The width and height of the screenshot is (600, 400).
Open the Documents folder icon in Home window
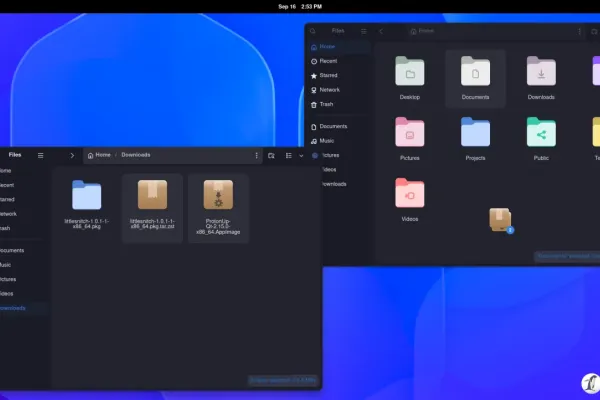click(475, 71)
